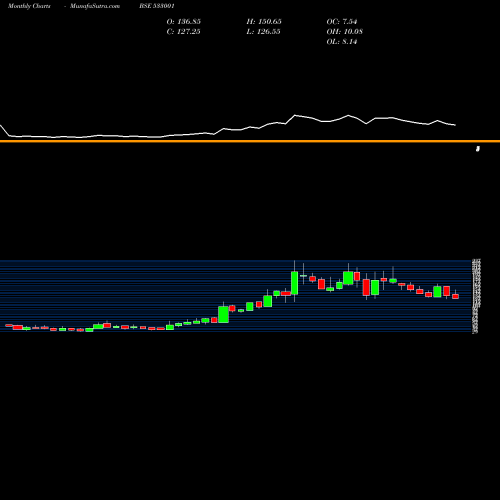The height and width of the screenshot is (500, 500).
Task: Click the close value 'C: 127.25'
Action: tap(183, 32)
